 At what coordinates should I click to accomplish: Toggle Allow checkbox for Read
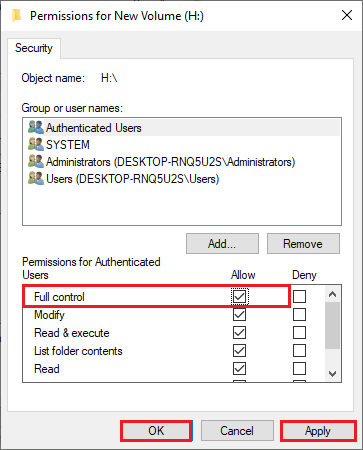click(x=239, y=368)
